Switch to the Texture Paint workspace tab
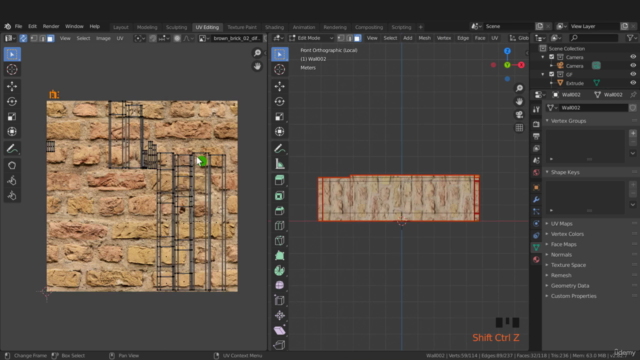This screenshot has width=640, height=360. click(242, 27)
